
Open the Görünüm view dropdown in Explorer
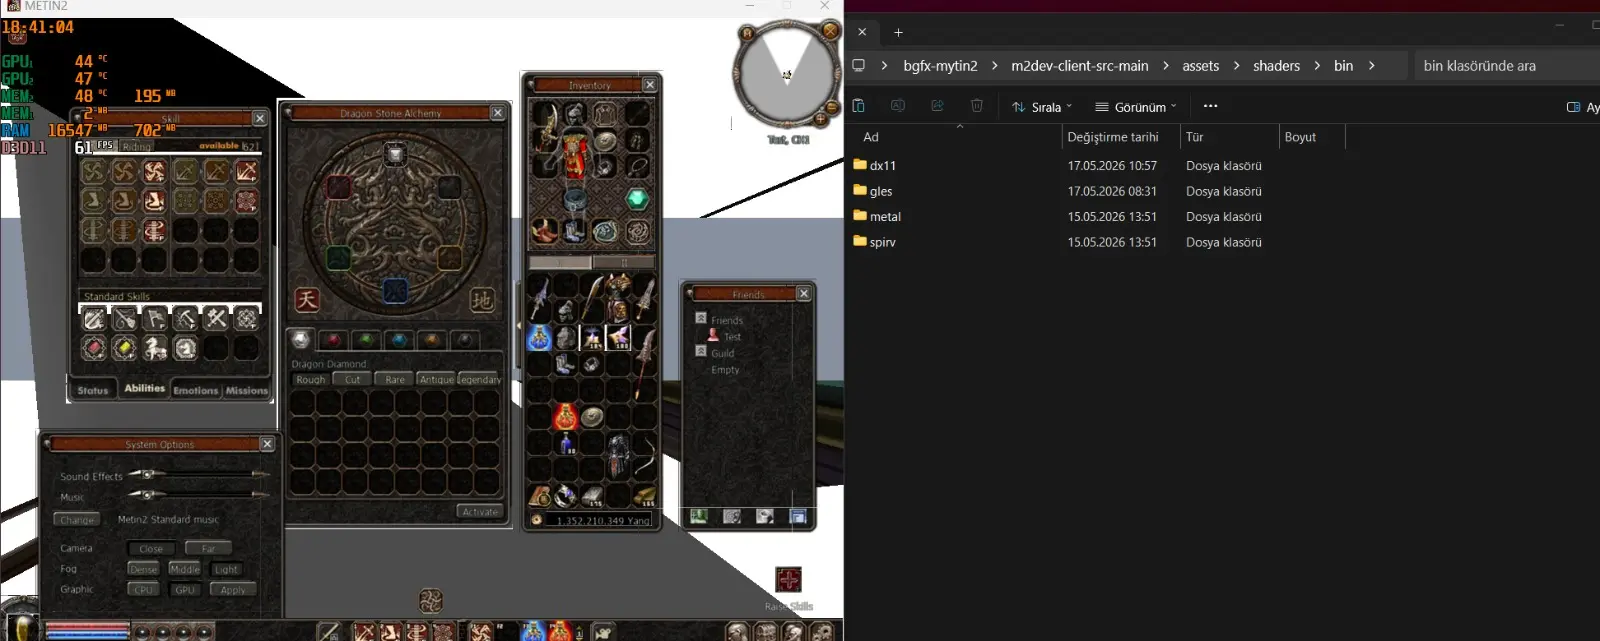pyautogui.click(x=1136, y=107)
